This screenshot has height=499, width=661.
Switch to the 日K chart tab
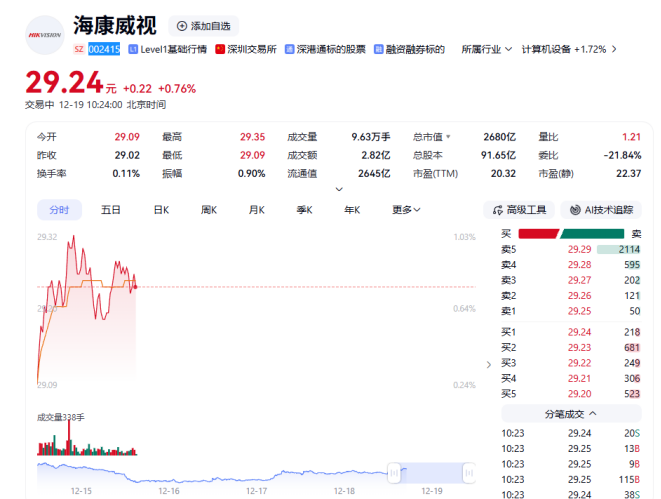coord(160,210)
